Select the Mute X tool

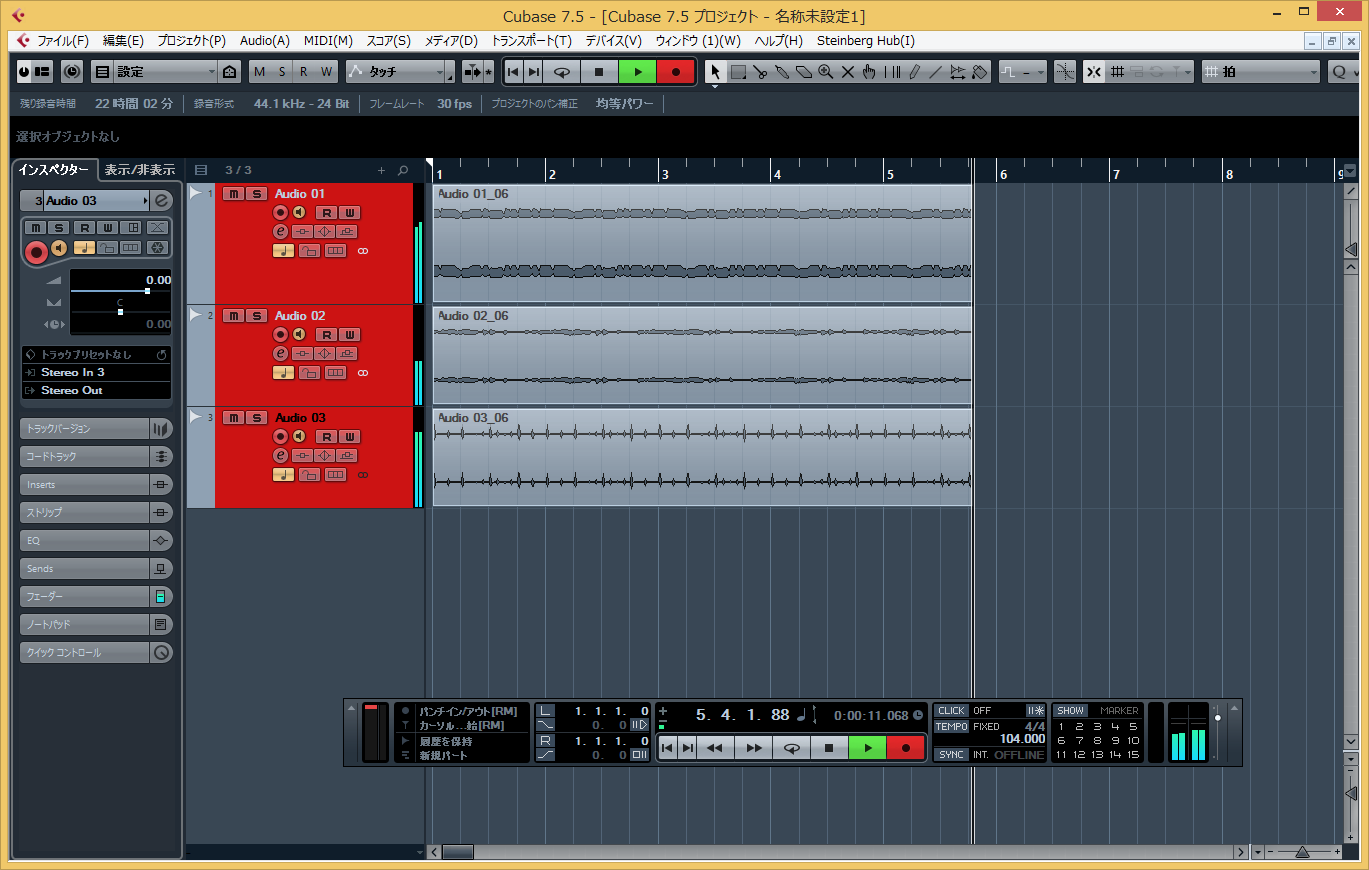(848, 72)
